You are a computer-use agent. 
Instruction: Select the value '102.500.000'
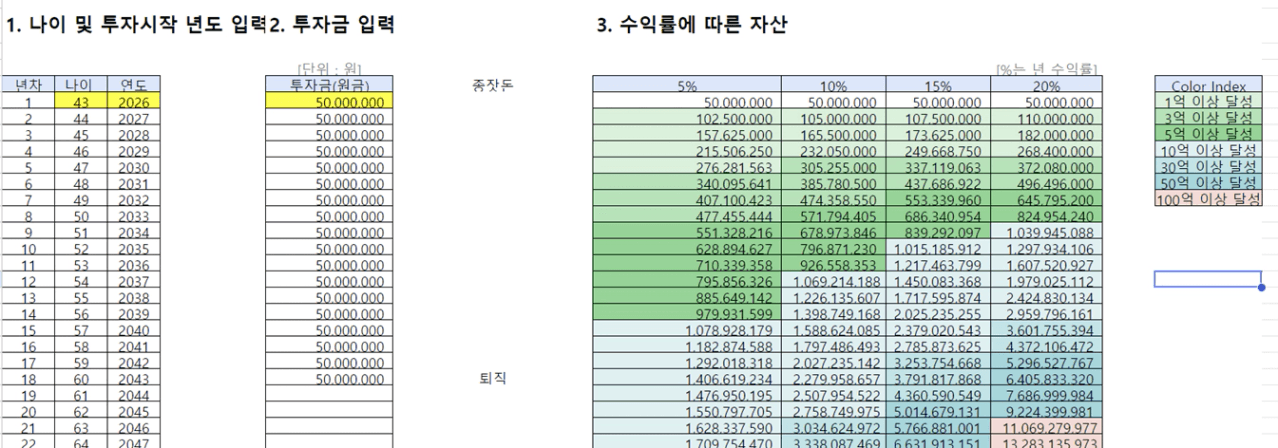coord(687,118)
